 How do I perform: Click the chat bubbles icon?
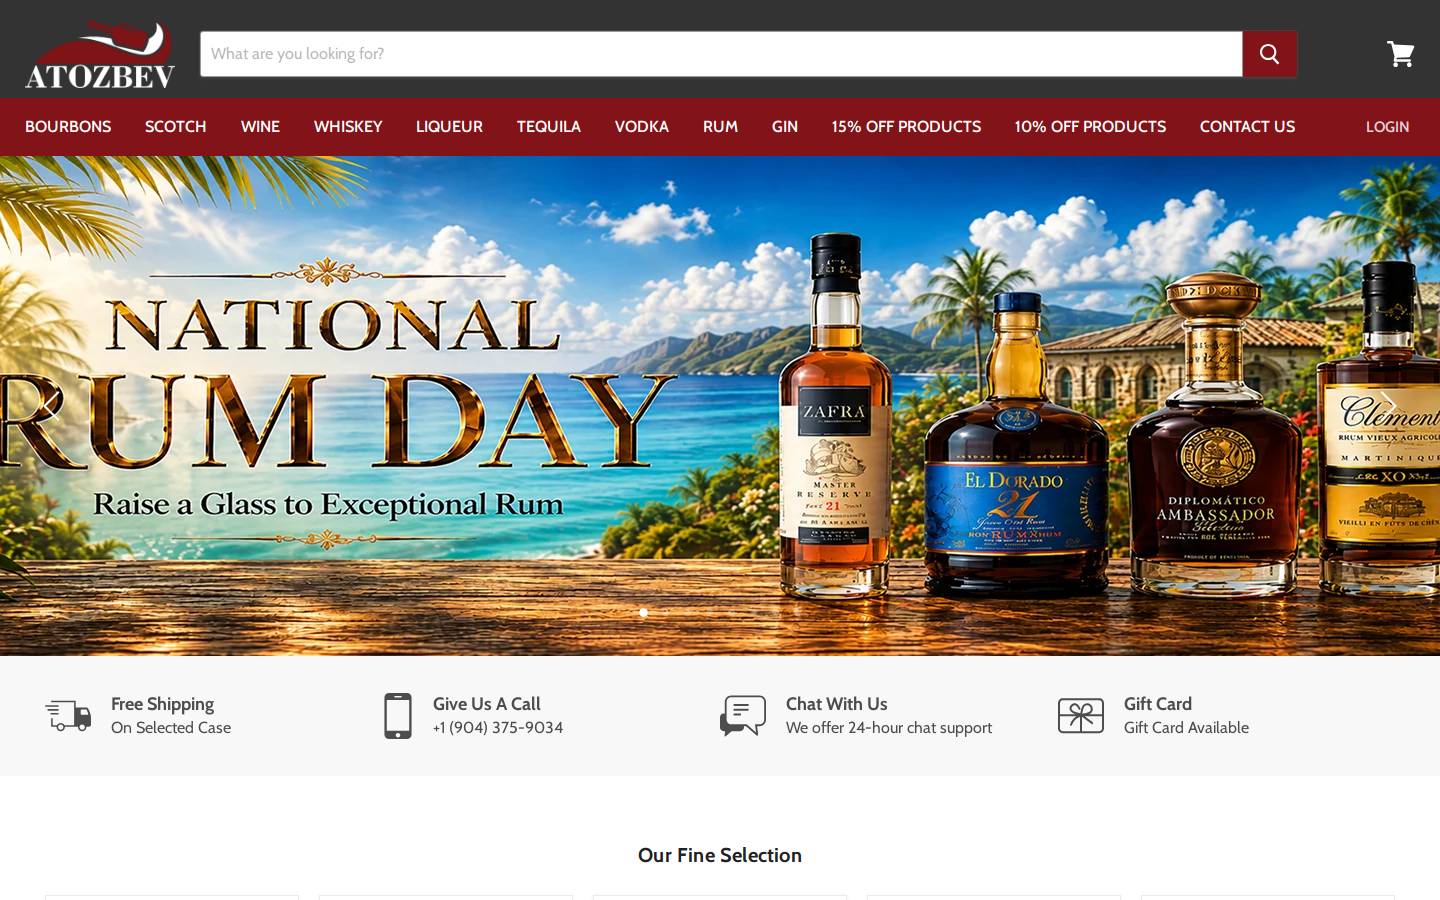[x=743, y=716]
